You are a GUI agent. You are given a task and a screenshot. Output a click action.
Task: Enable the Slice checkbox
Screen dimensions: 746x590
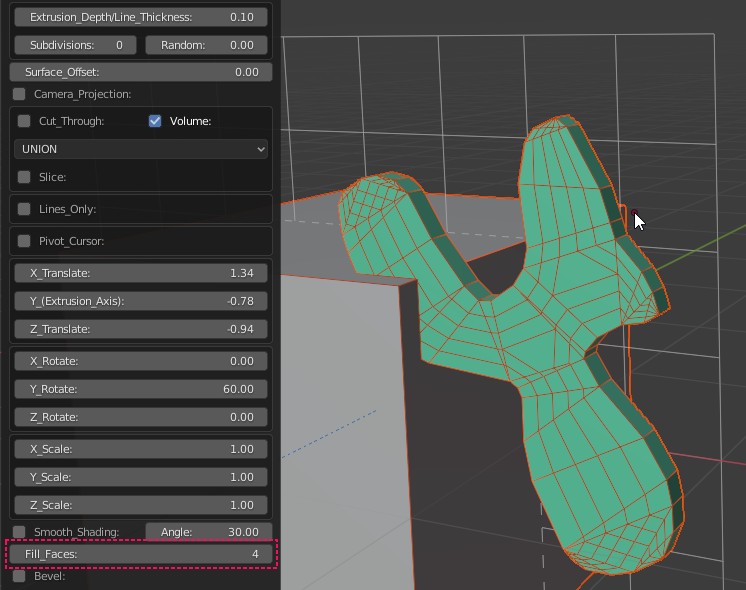point(24,177)
